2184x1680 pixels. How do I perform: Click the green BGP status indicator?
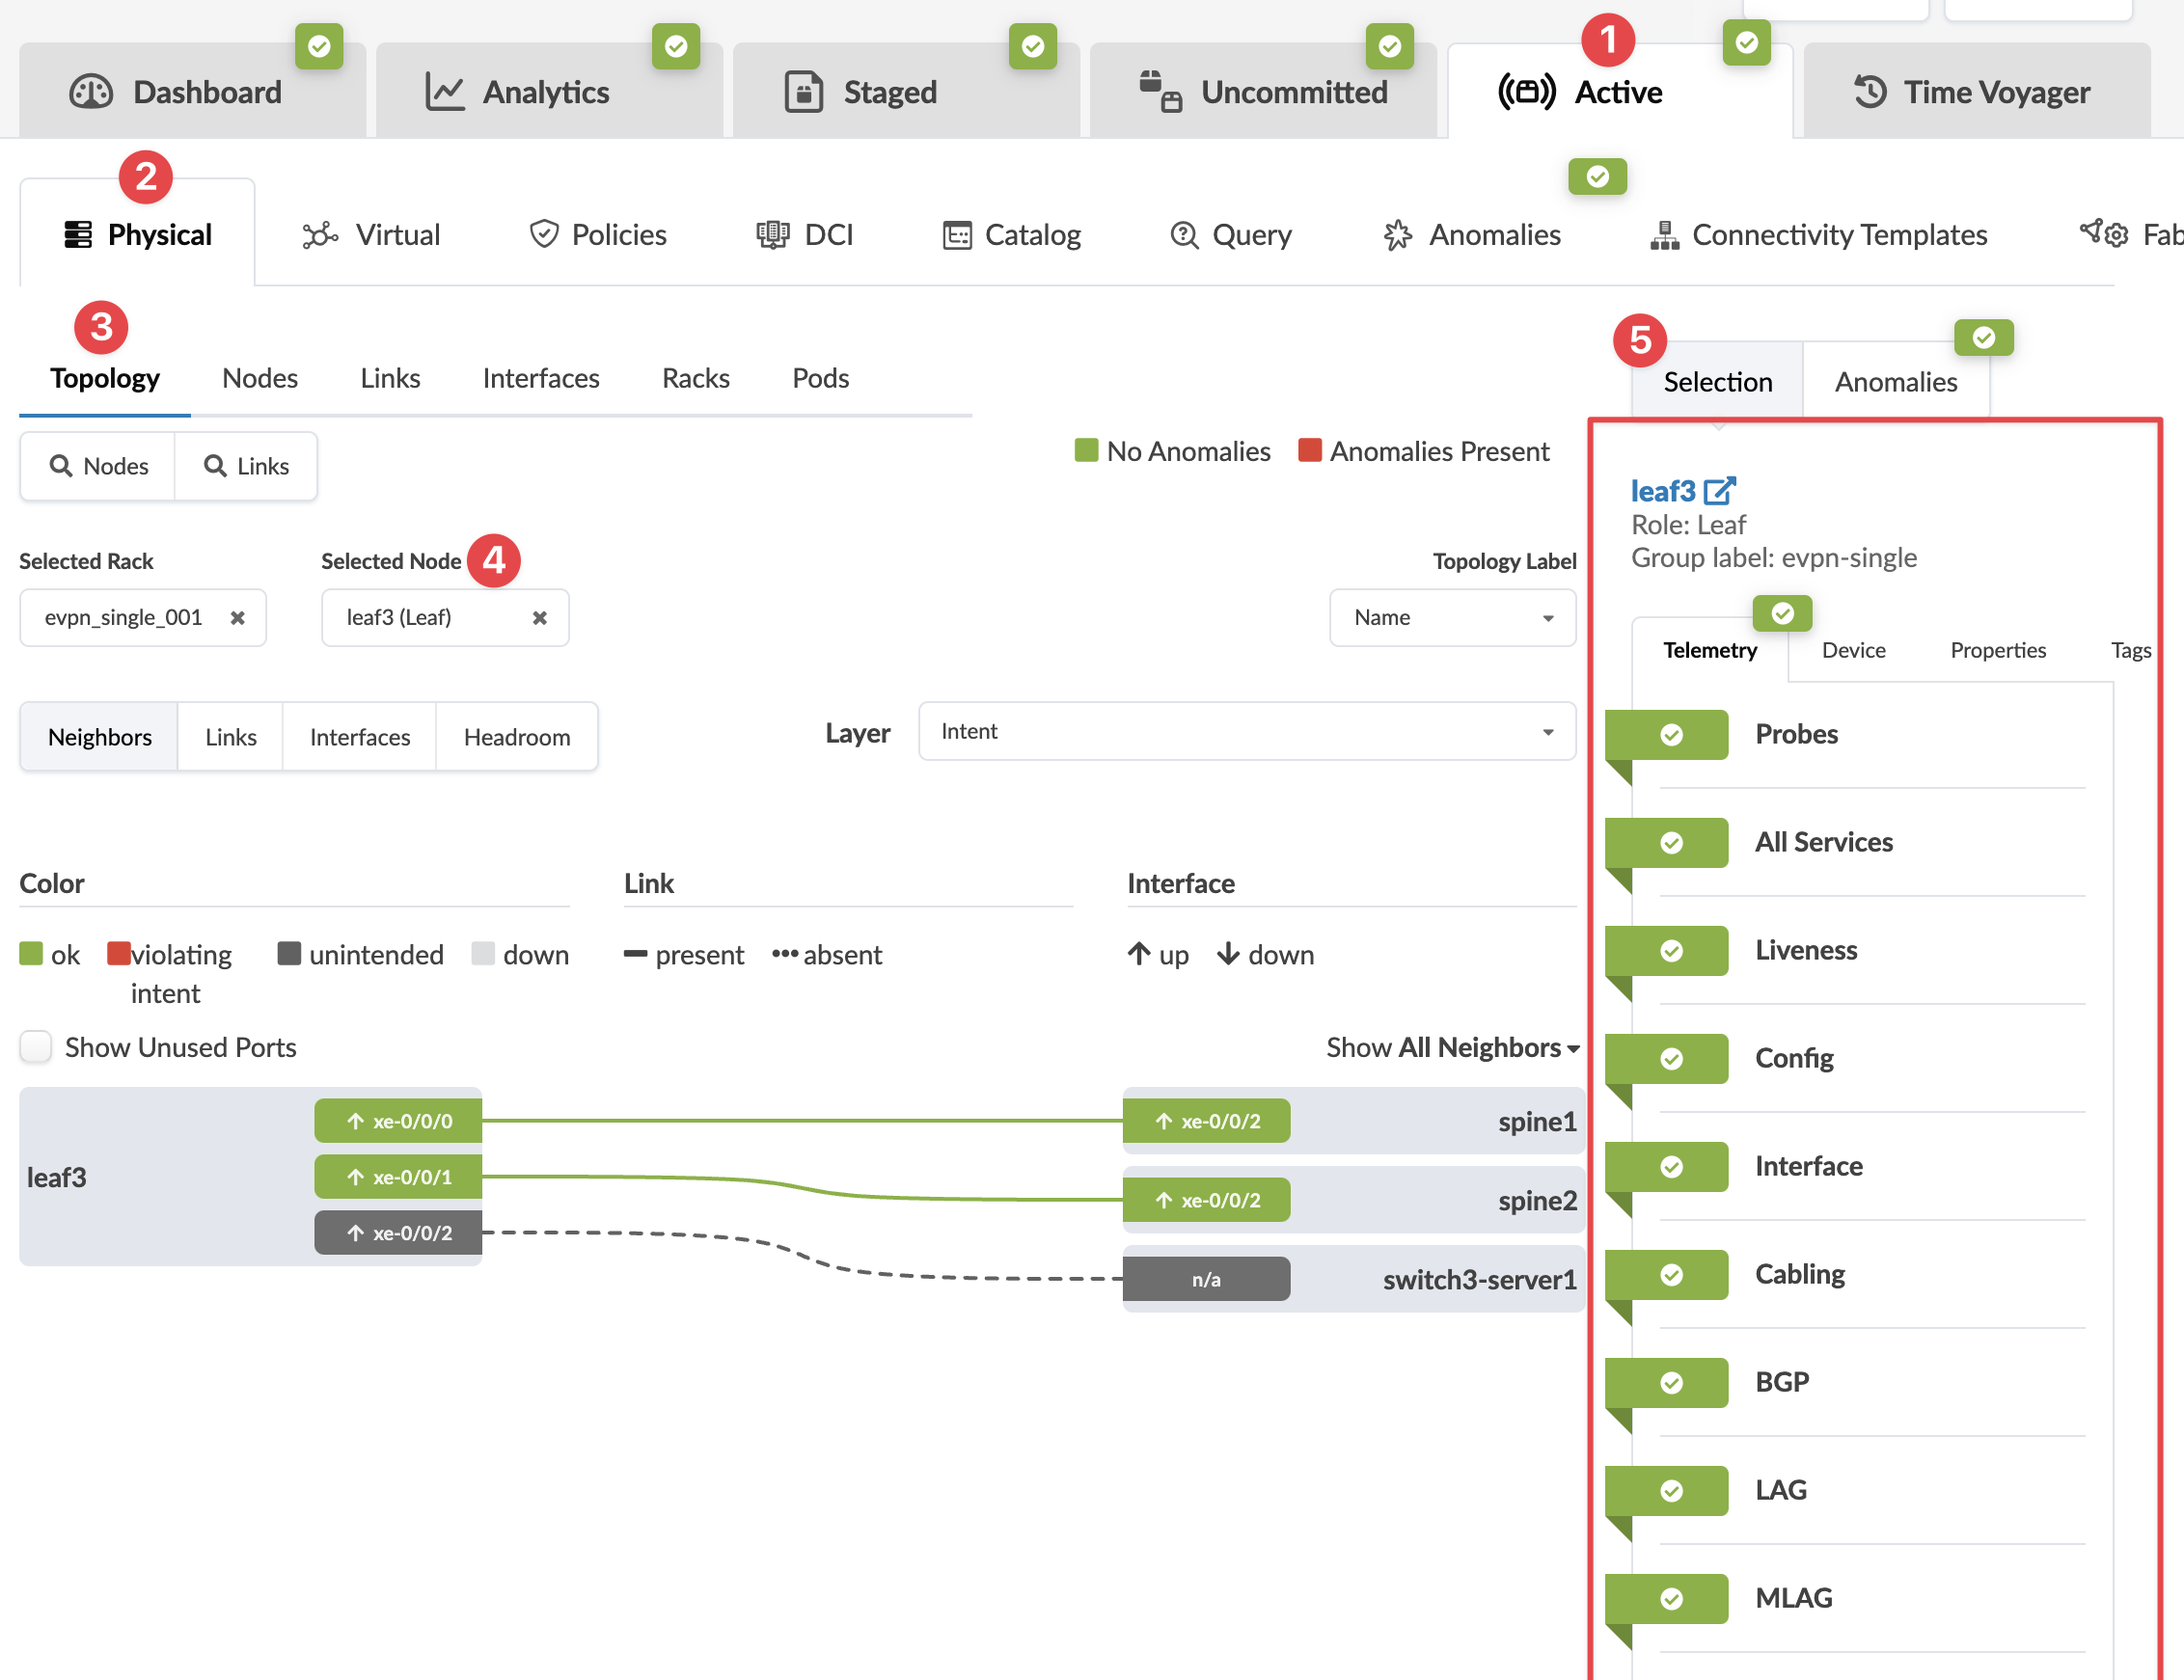coord(1670,1383)
